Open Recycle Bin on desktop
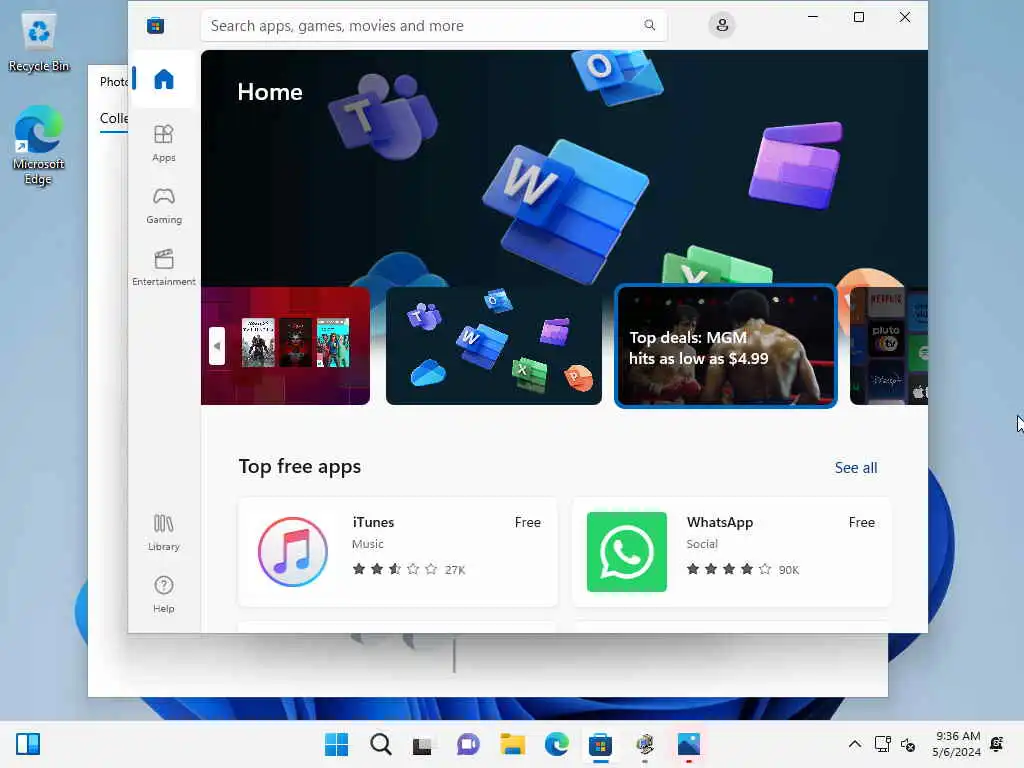 (39, 42)
